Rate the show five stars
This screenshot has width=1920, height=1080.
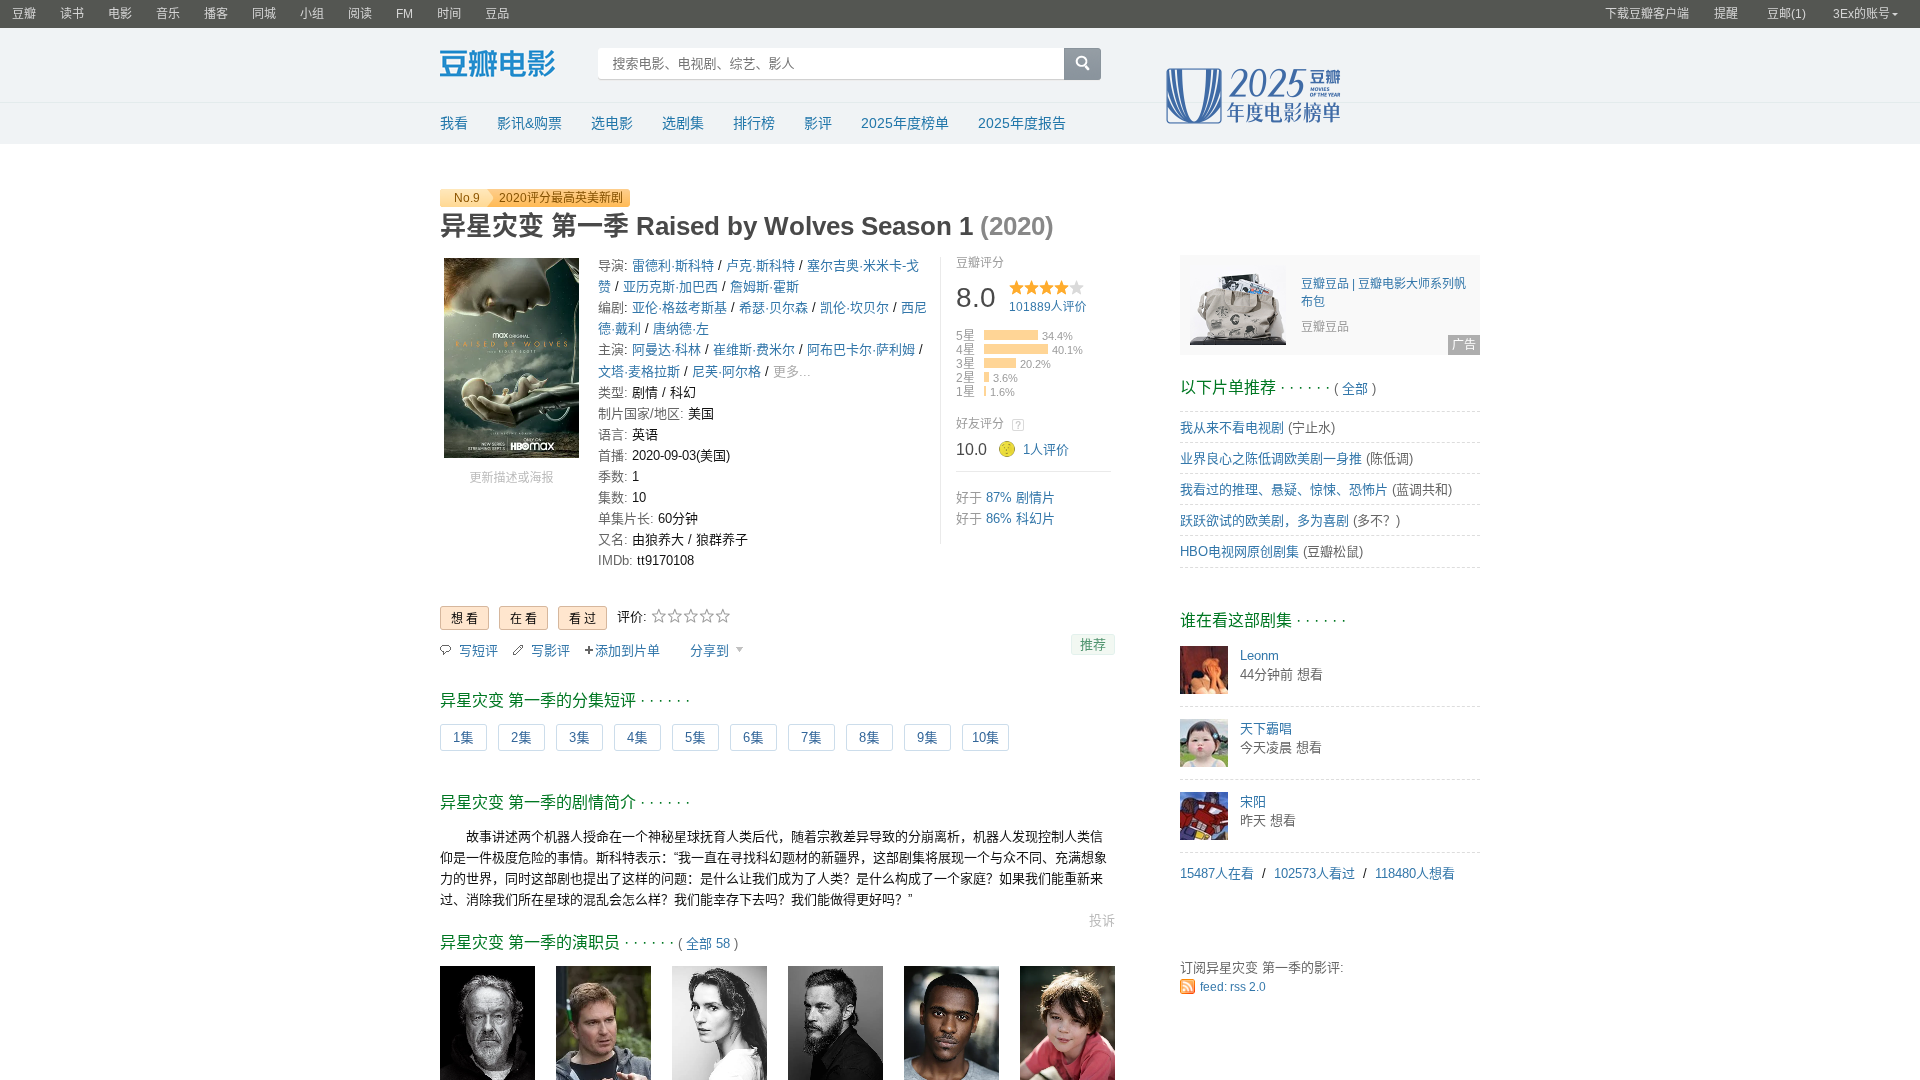(723, 616)
